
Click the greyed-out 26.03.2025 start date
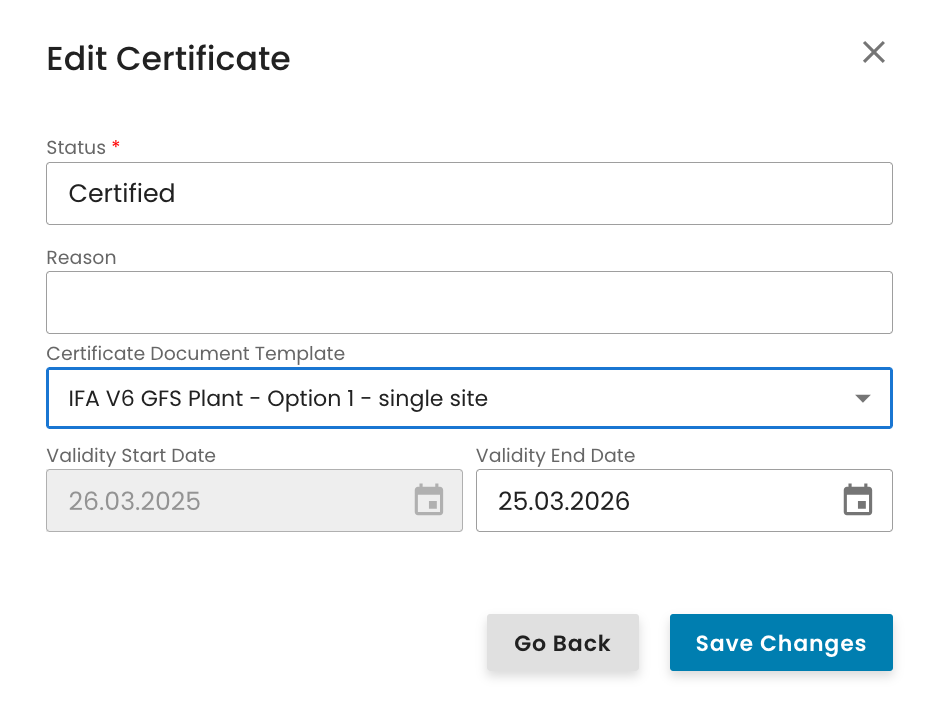tap(135, 501)
